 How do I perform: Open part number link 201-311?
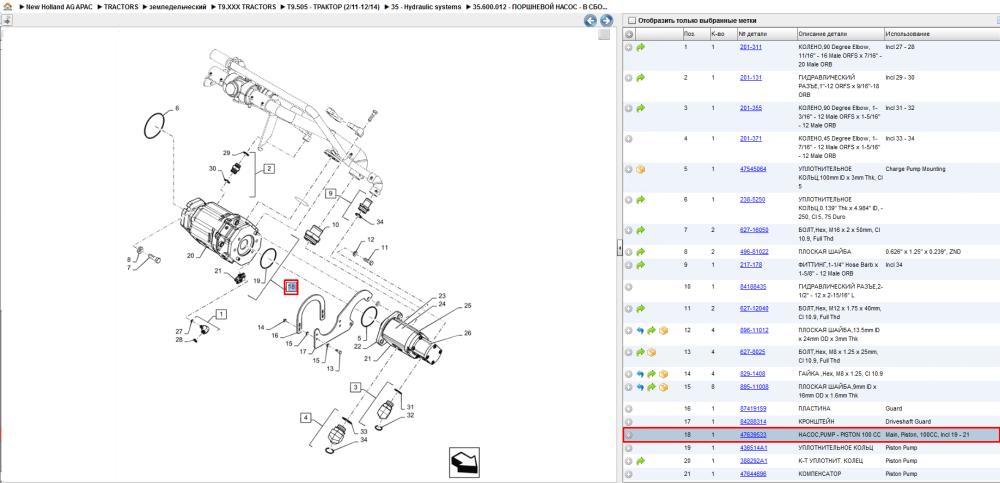coord(751,47)
